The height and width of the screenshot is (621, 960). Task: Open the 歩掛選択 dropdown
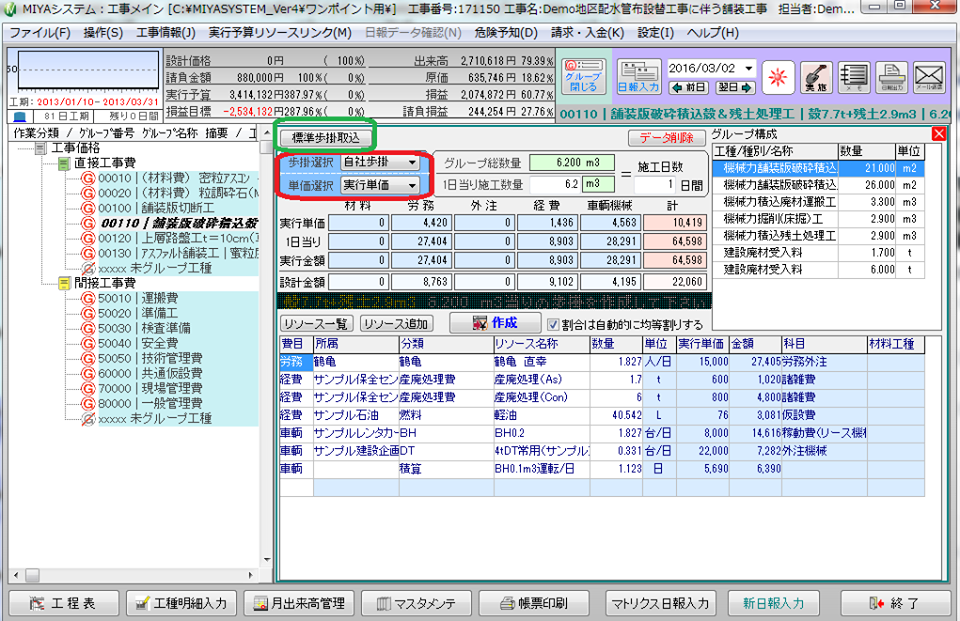[380, 162]
